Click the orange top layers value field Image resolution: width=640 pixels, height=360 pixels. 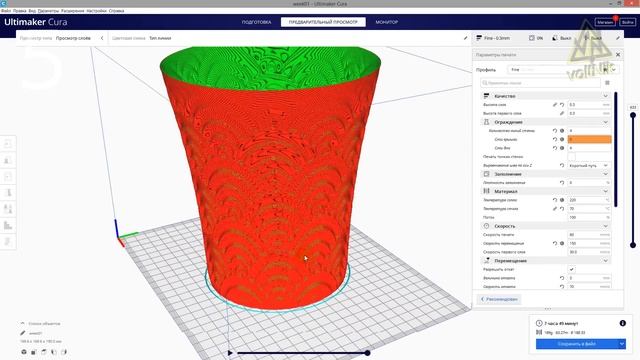(589, 140)
